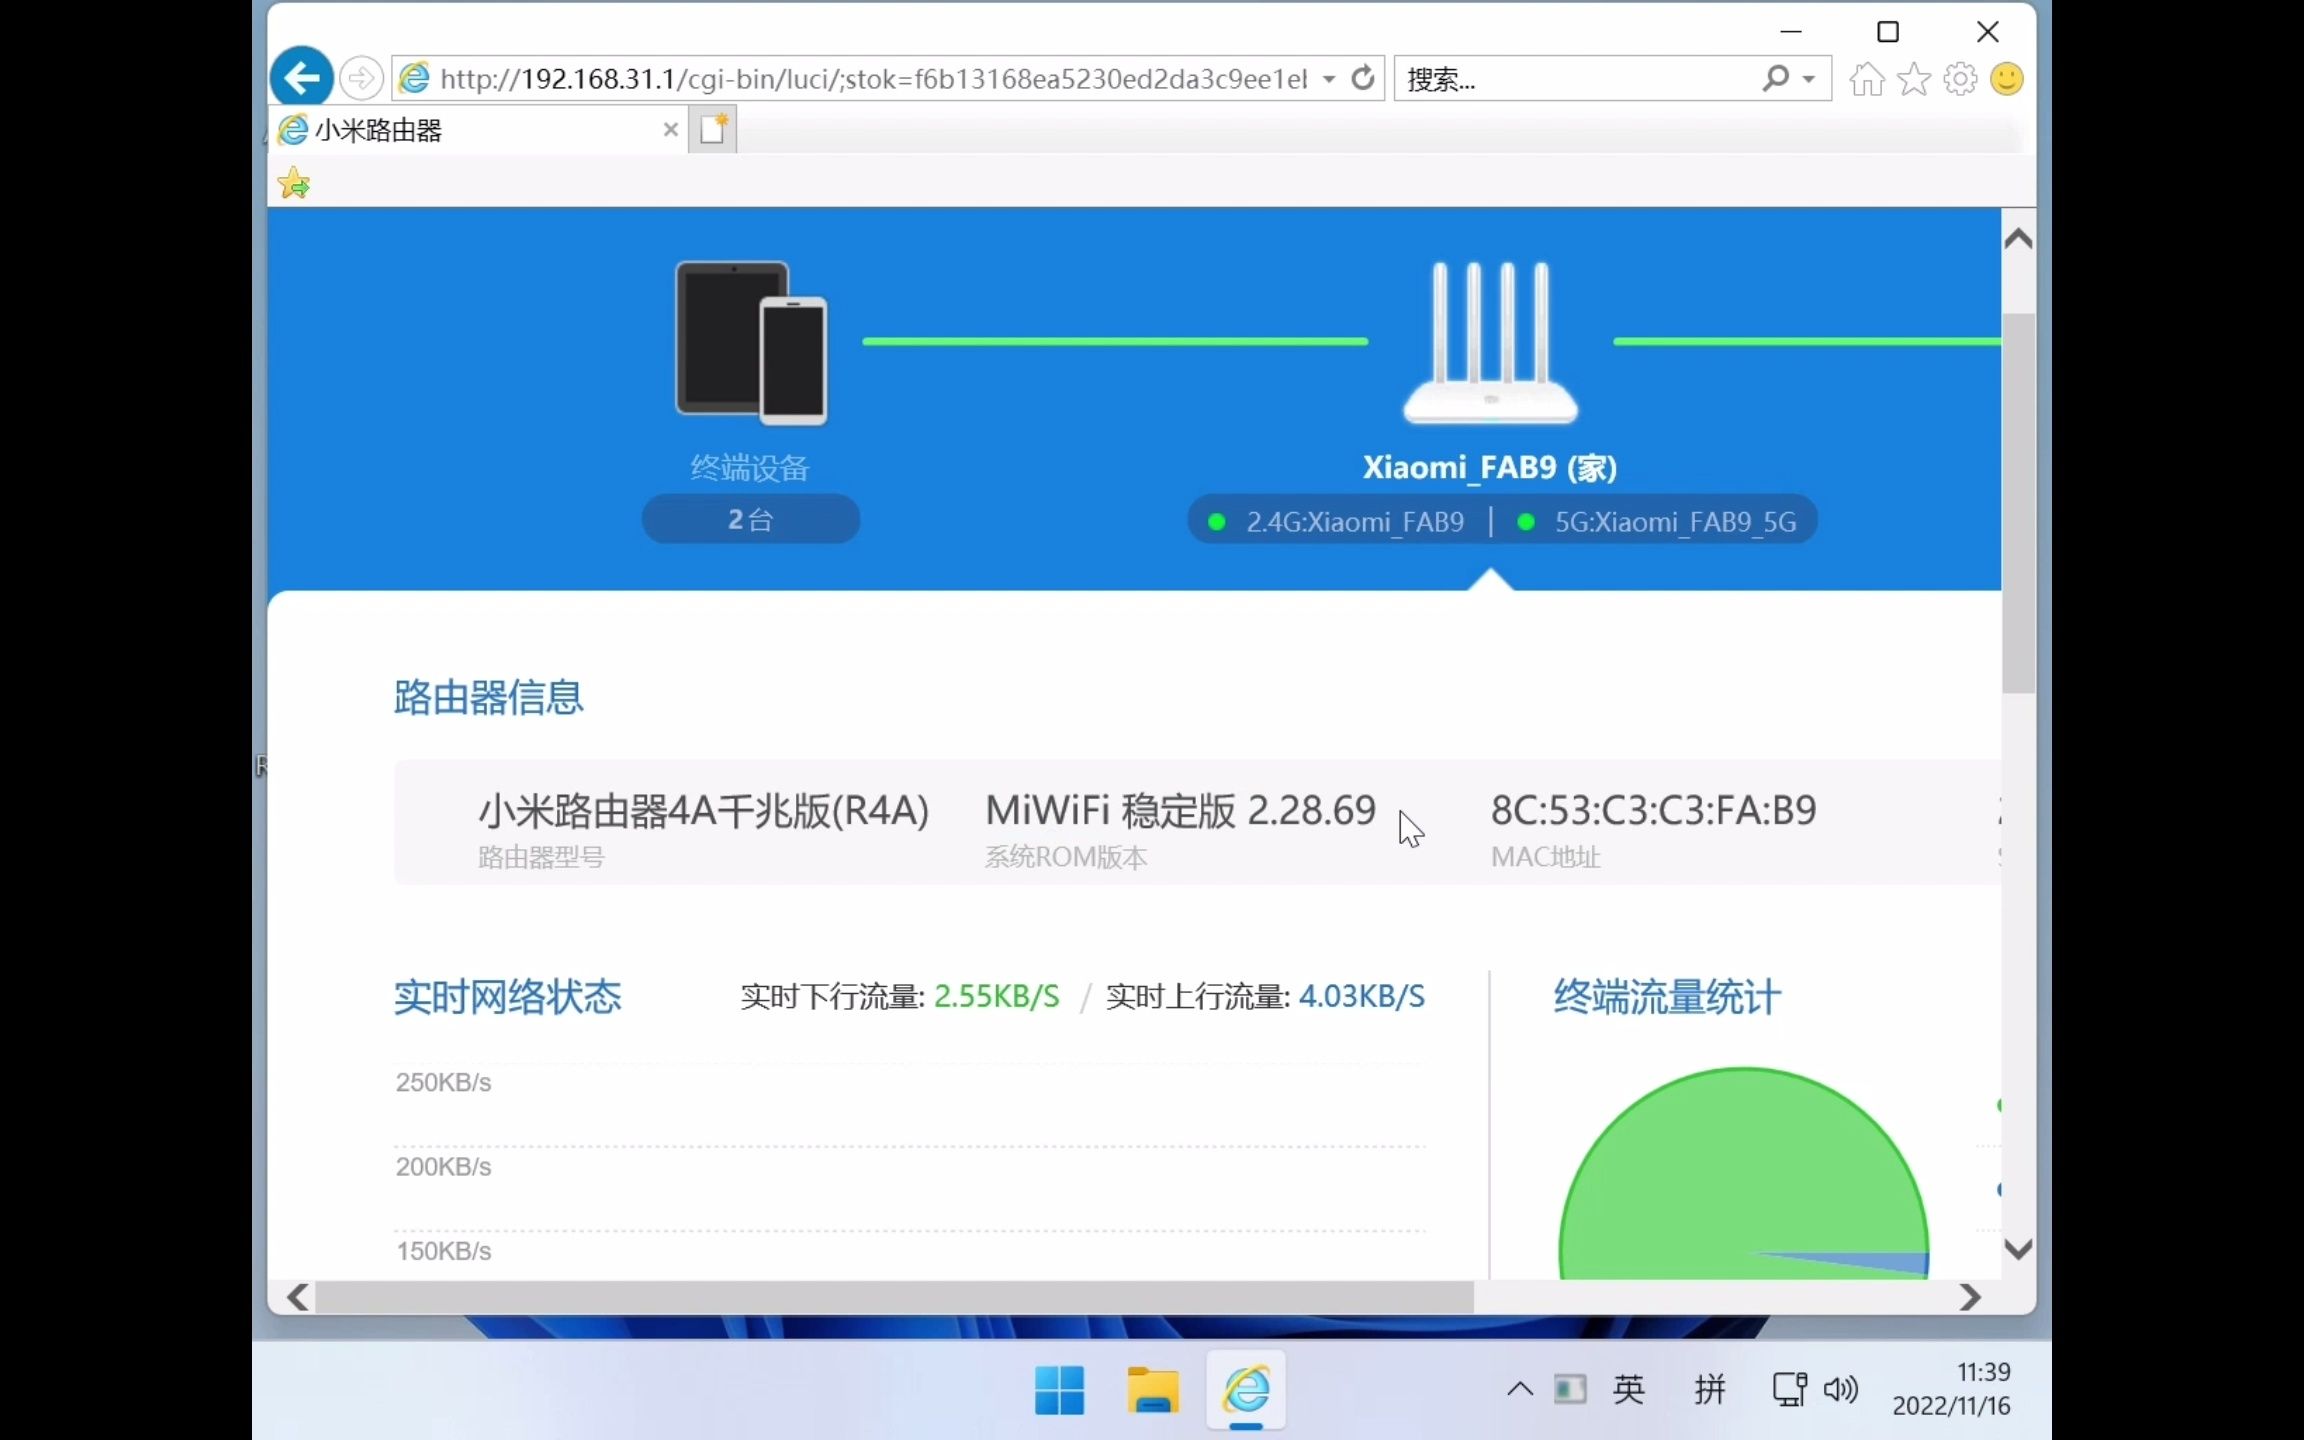Click the 2.4G:Xiaomi_FAB9 network label
Screen dimensions: 2304x1440
[x=1354, y=522]
